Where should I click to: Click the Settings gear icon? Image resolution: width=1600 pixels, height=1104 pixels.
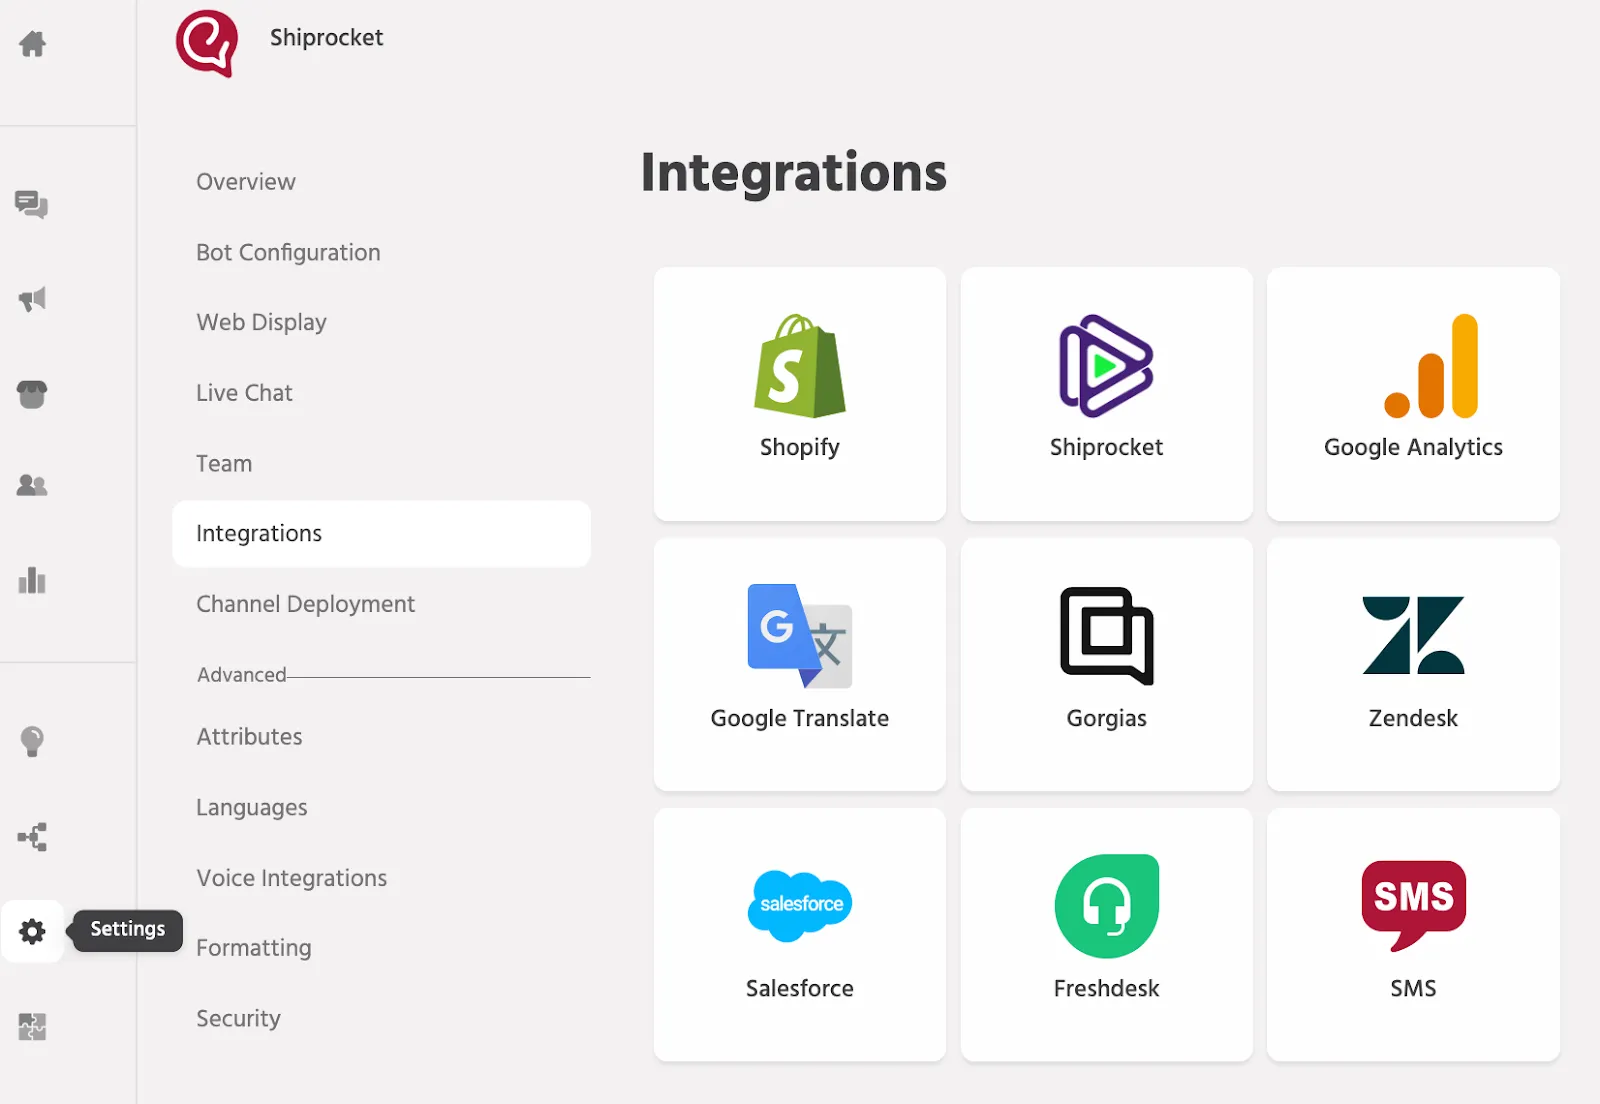[32, 931]
